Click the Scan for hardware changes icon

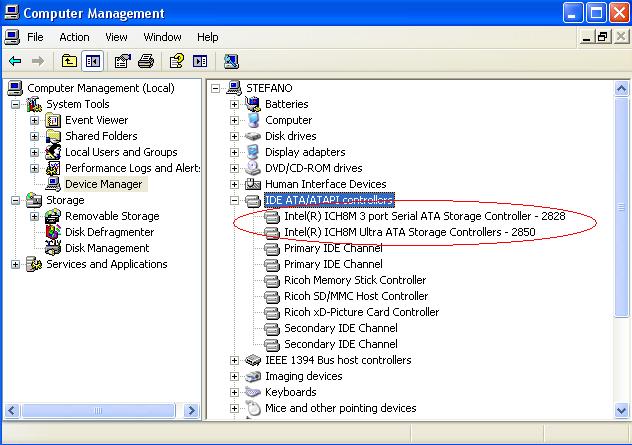click(x=231, y=61)
